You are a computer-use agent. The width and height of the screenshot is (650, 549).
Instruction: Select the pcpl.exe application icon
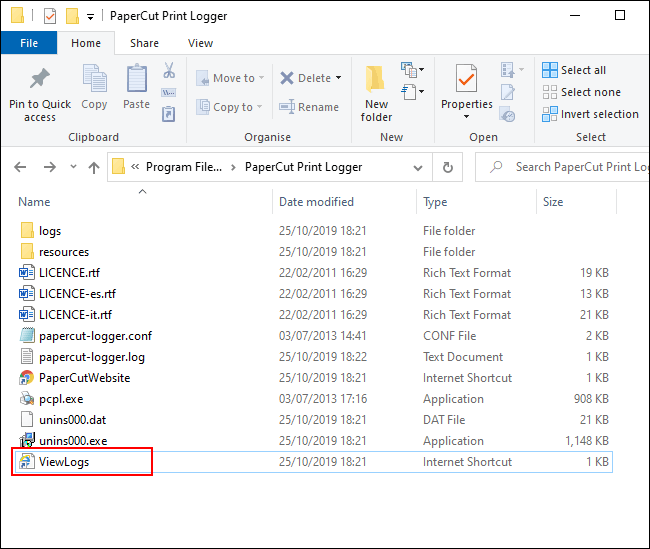[x=27, y=398]
